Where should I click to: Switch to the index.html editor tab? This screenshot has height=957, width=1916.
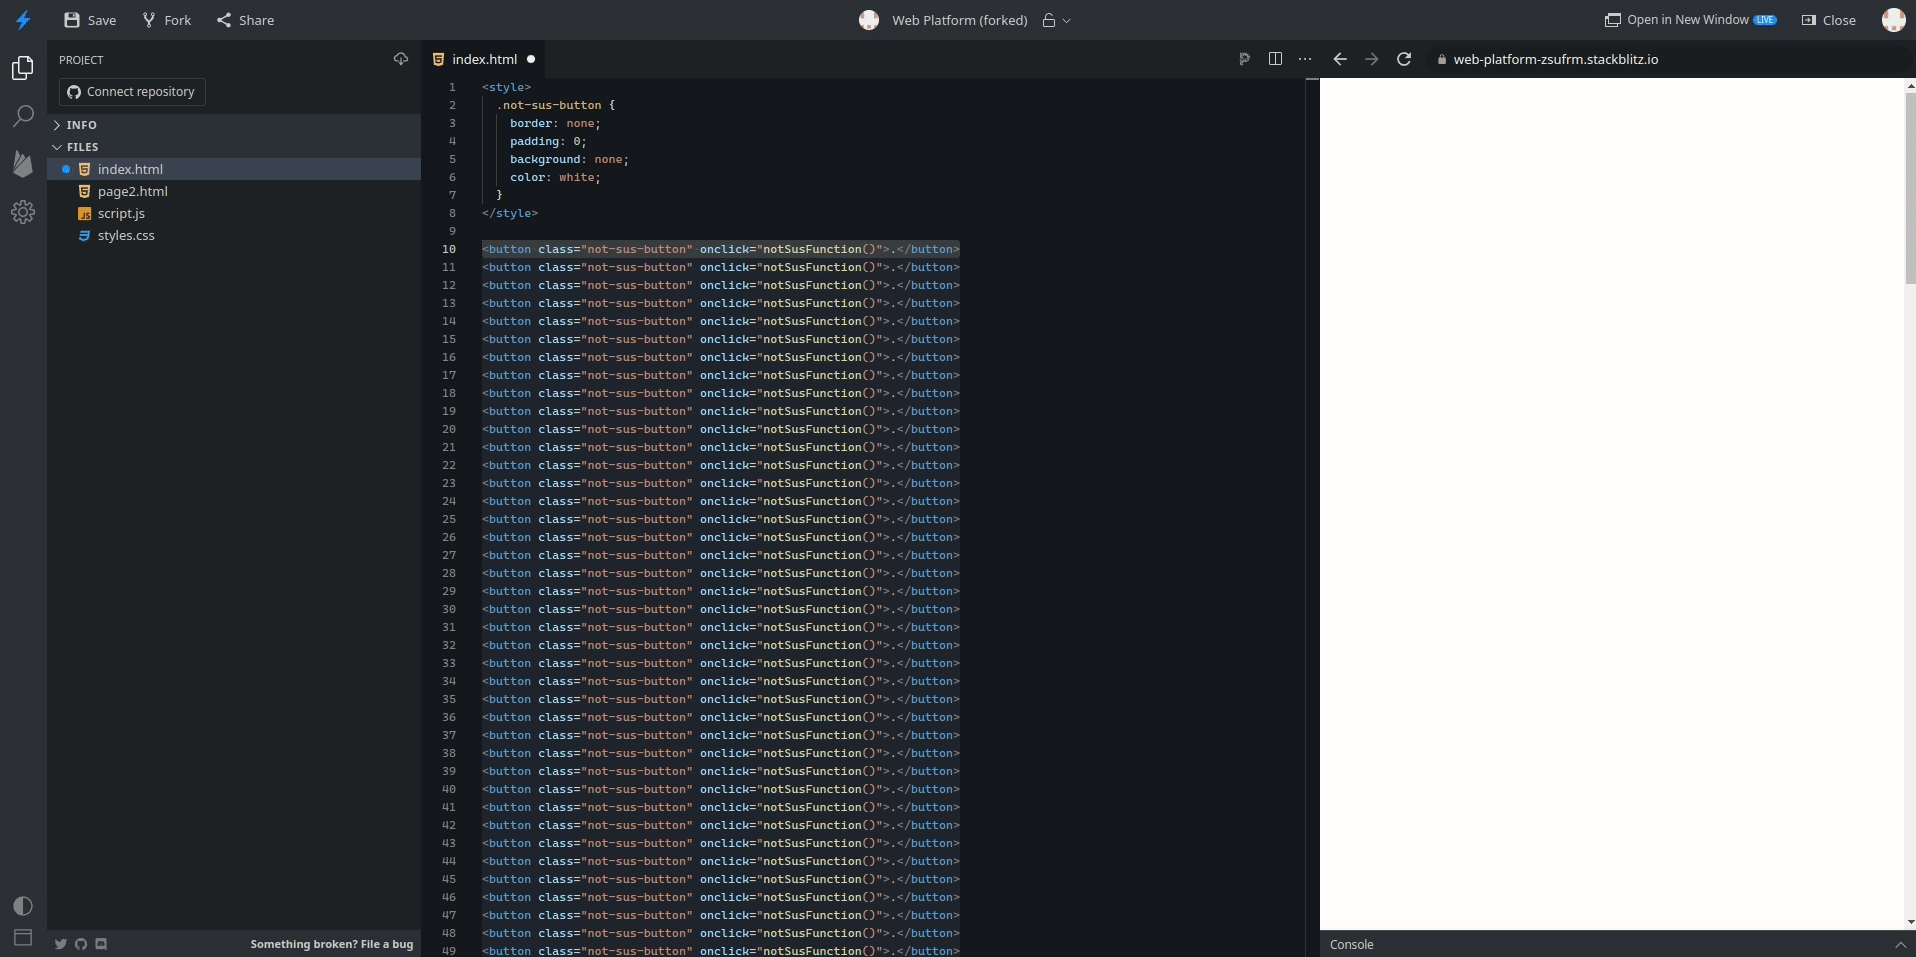(x=483, y=59)
